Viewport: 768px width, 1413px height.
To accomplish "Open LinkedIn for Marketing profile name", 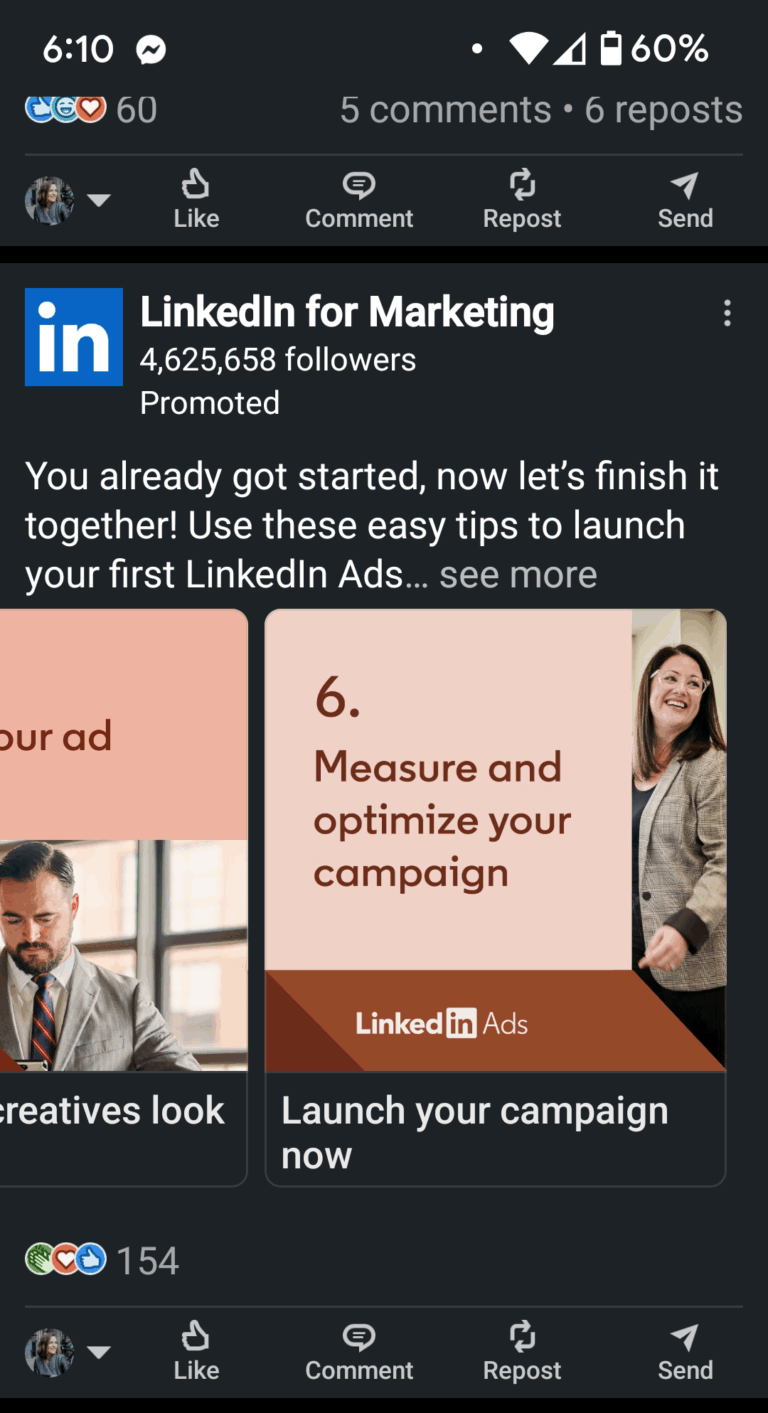I will point(347,311).
